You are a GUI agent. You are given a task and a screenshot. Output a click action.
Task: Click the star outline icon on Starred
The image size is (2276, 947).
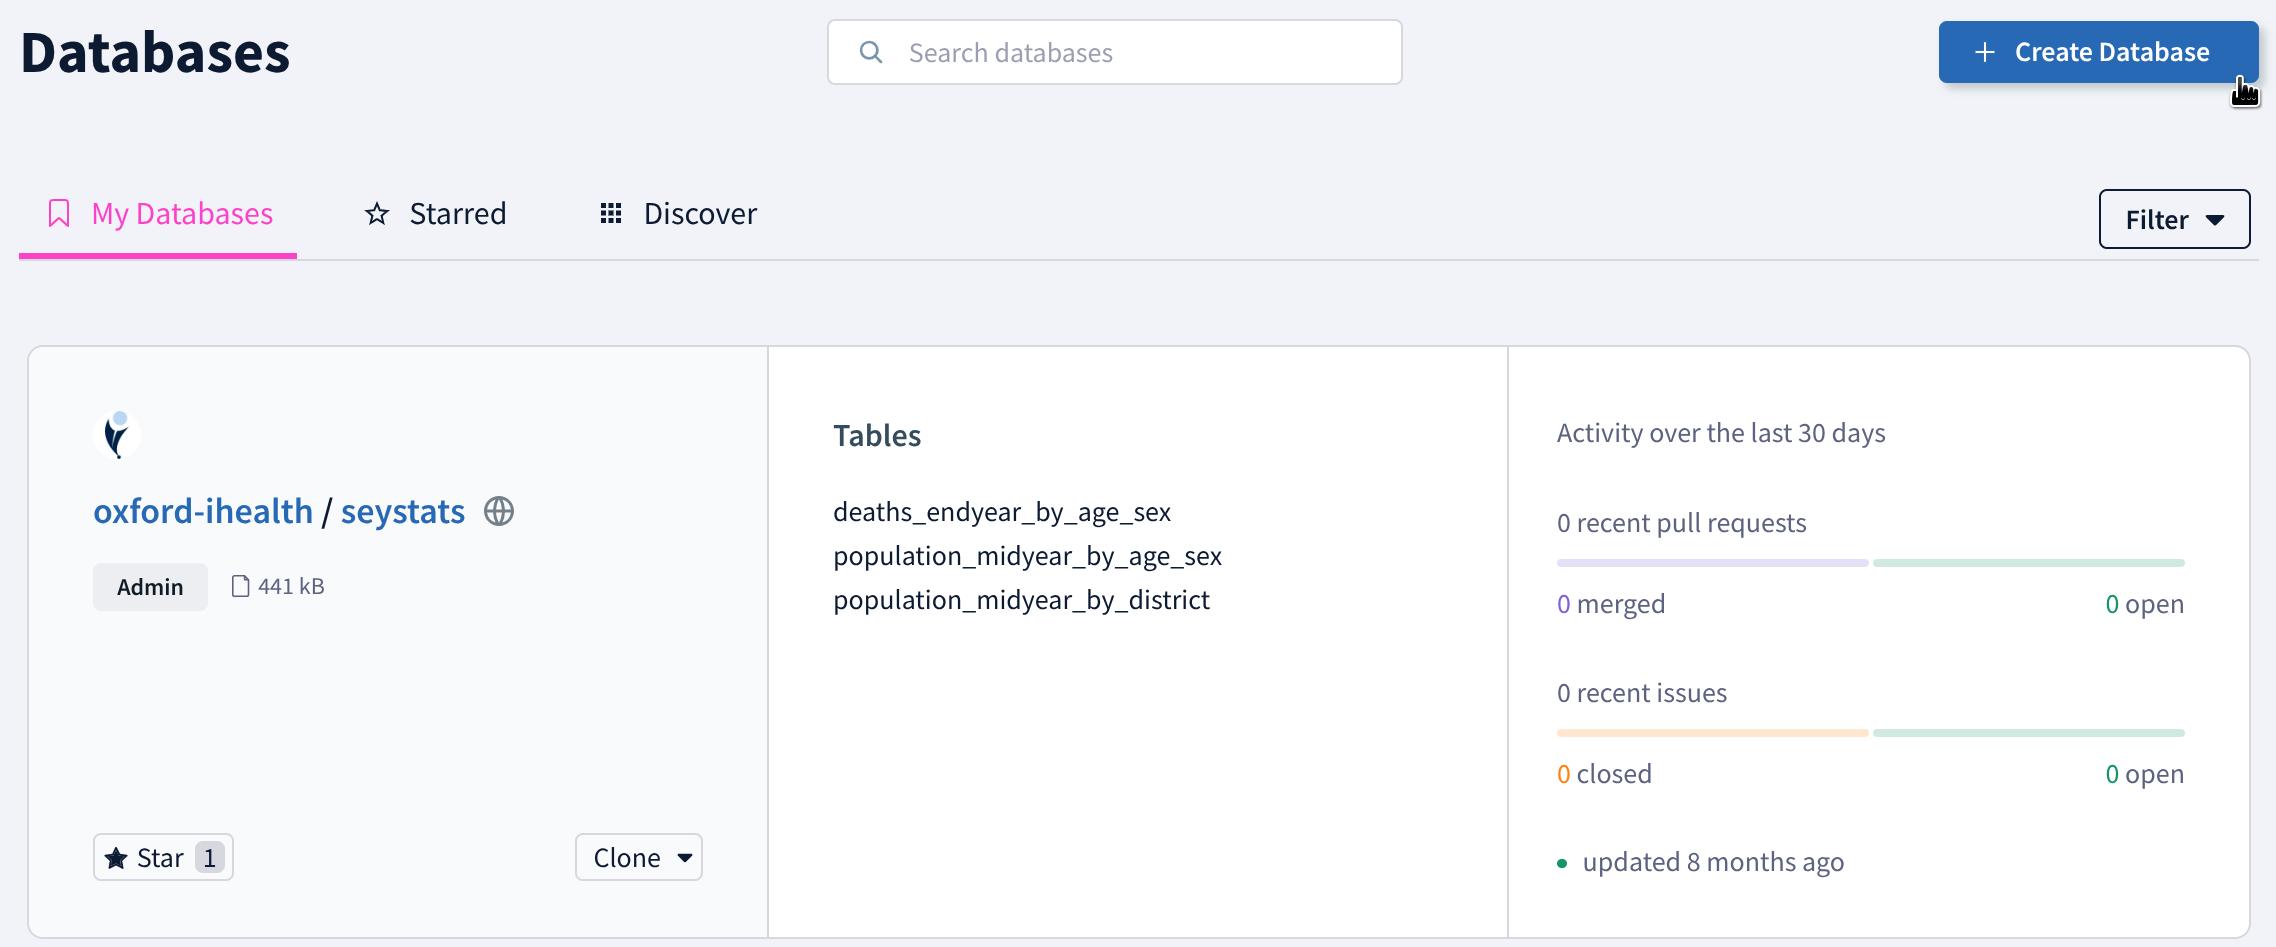[377, 214]
